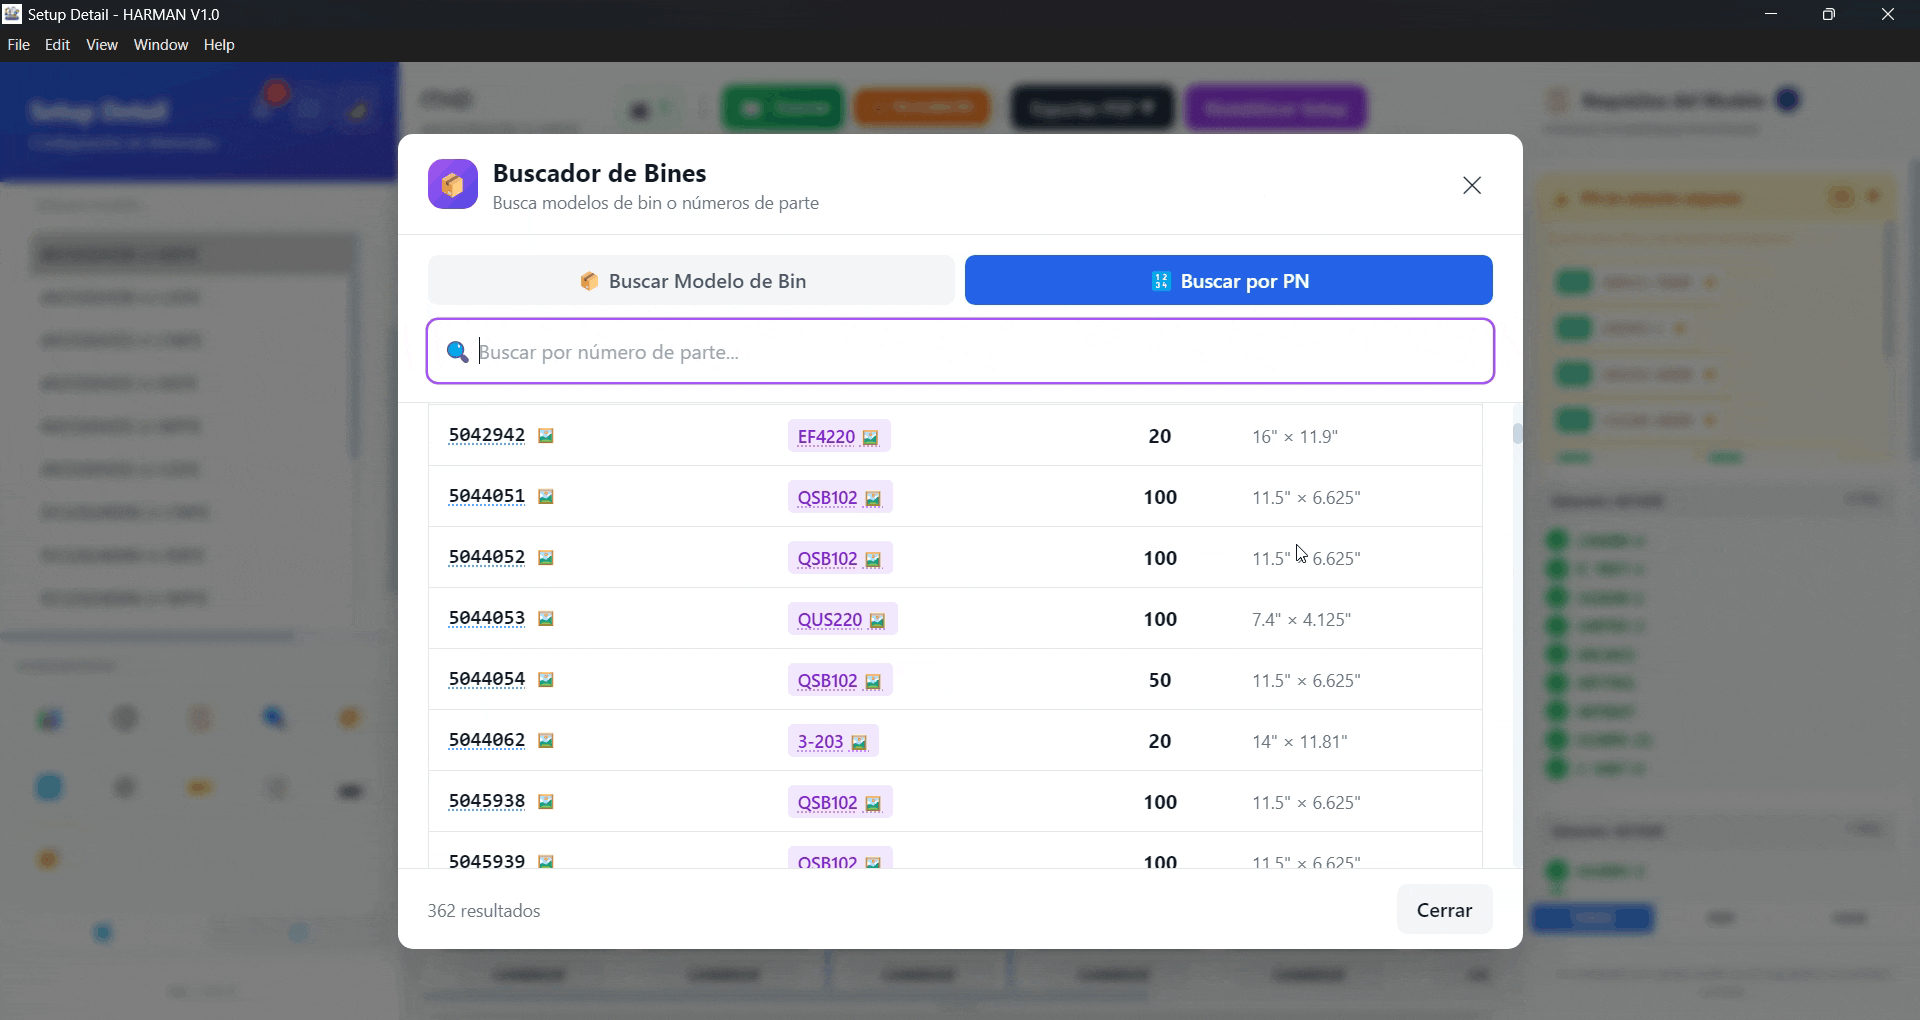The width and height of the screenshot is (1920, 1020).
Task: Click the bin icon on the Buscar Modelo de Bin tab
Action: pos(589,281)
